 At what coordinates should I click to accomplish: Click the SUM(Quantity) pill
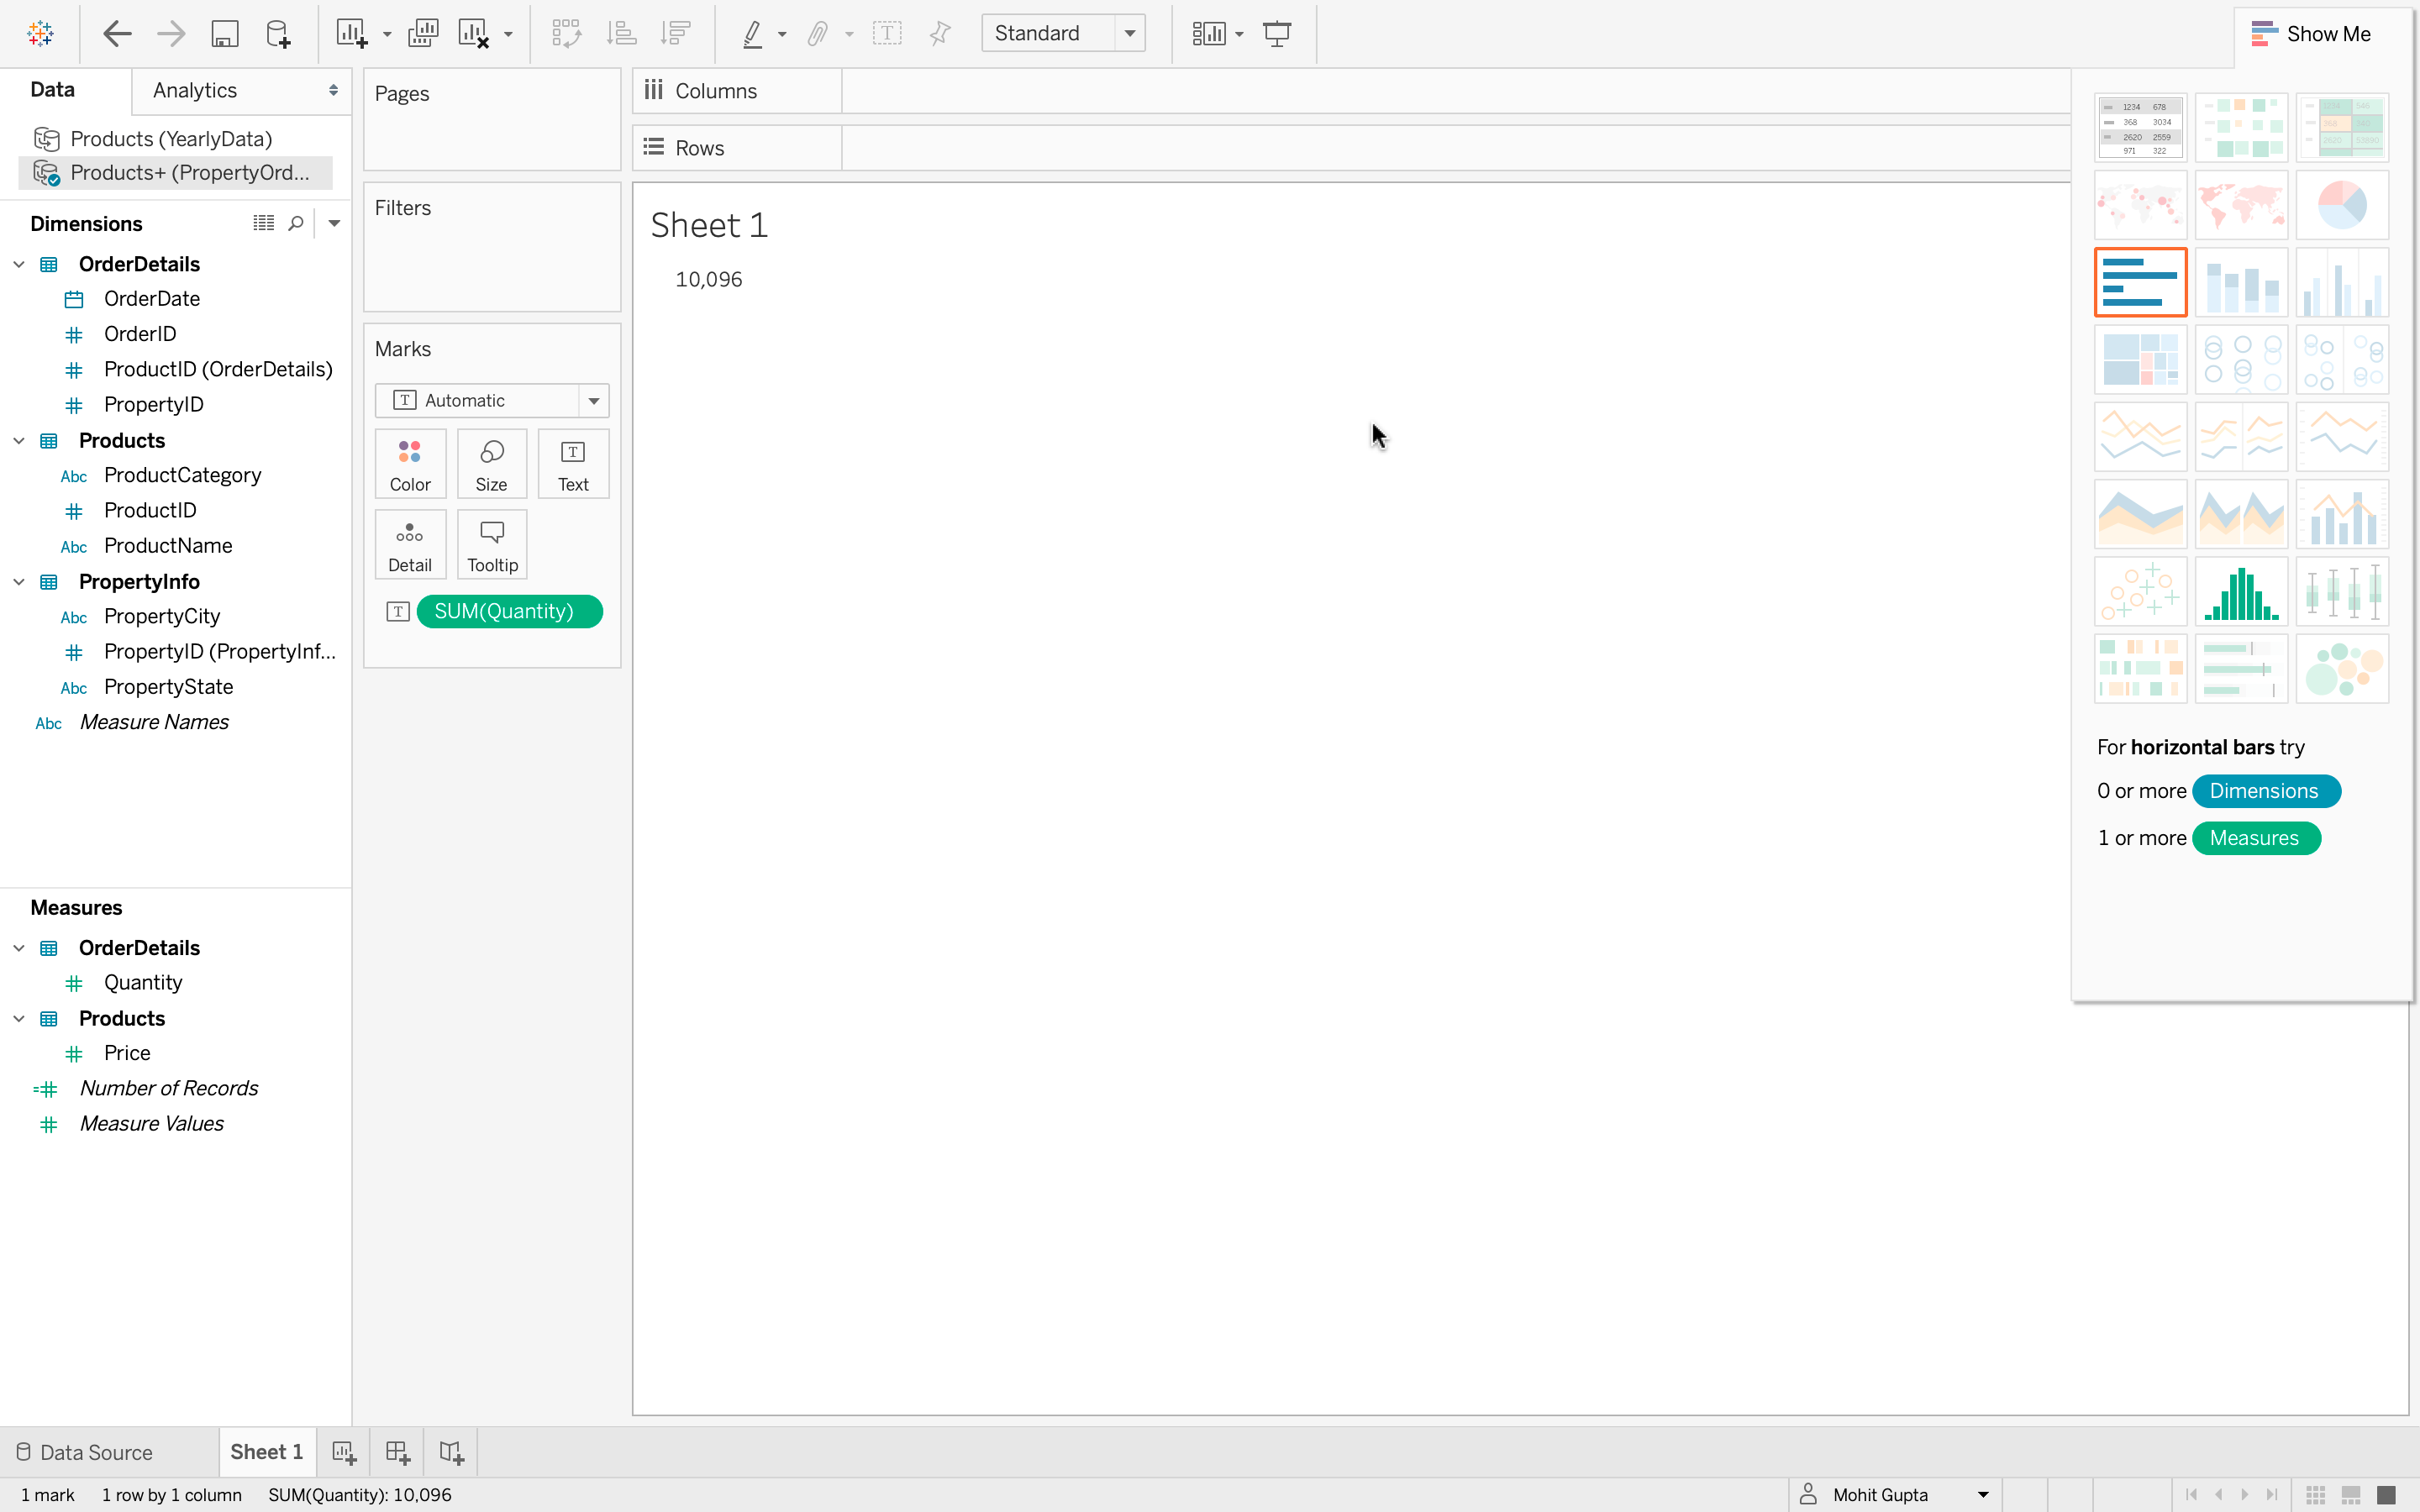tap(509, 611)
